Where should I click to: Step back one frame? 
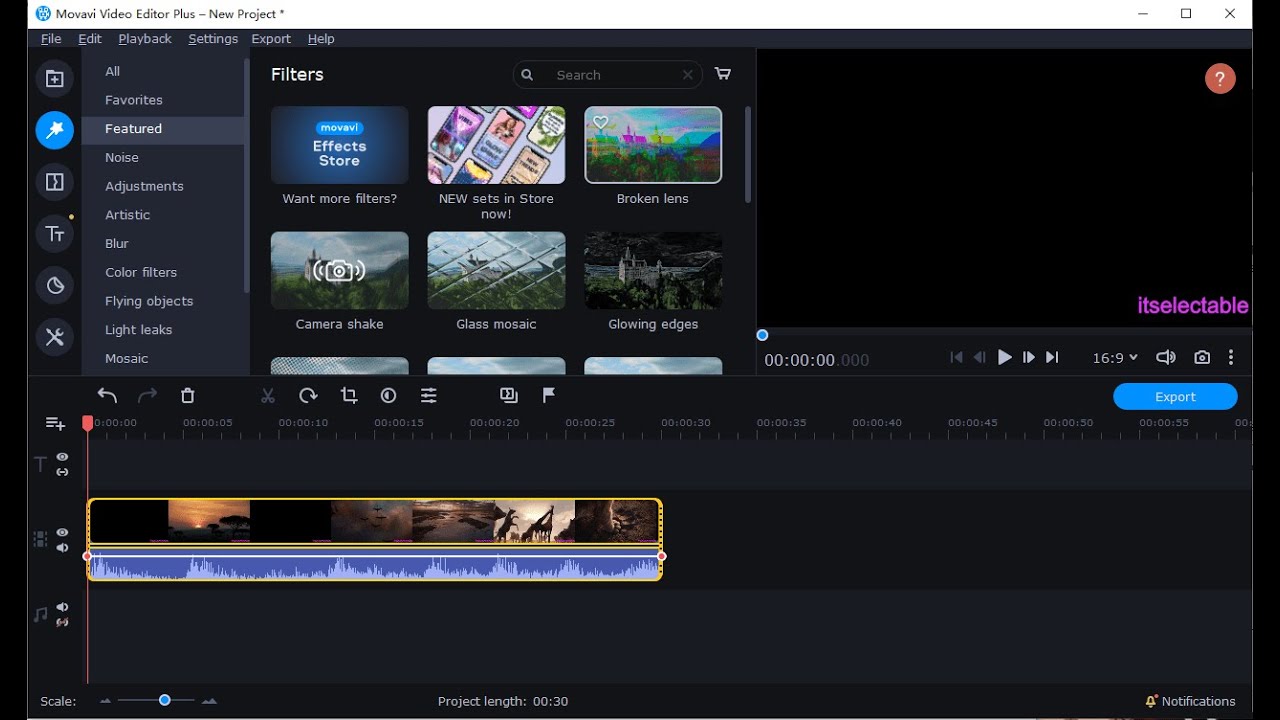point(980,358)
